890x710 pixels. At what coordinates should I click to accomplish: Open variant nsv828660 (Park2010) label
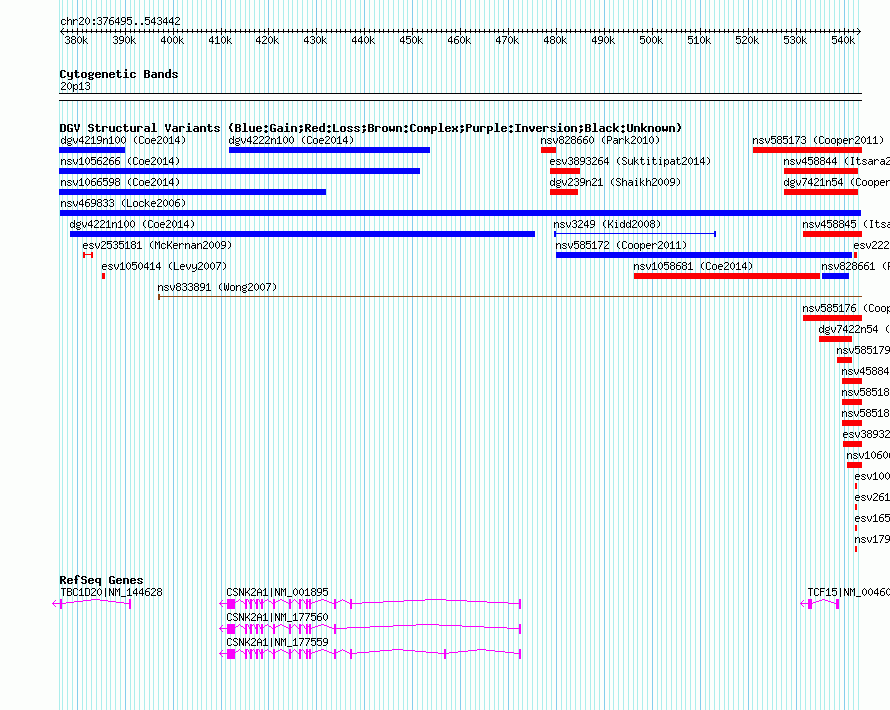[x=600, y=140]
